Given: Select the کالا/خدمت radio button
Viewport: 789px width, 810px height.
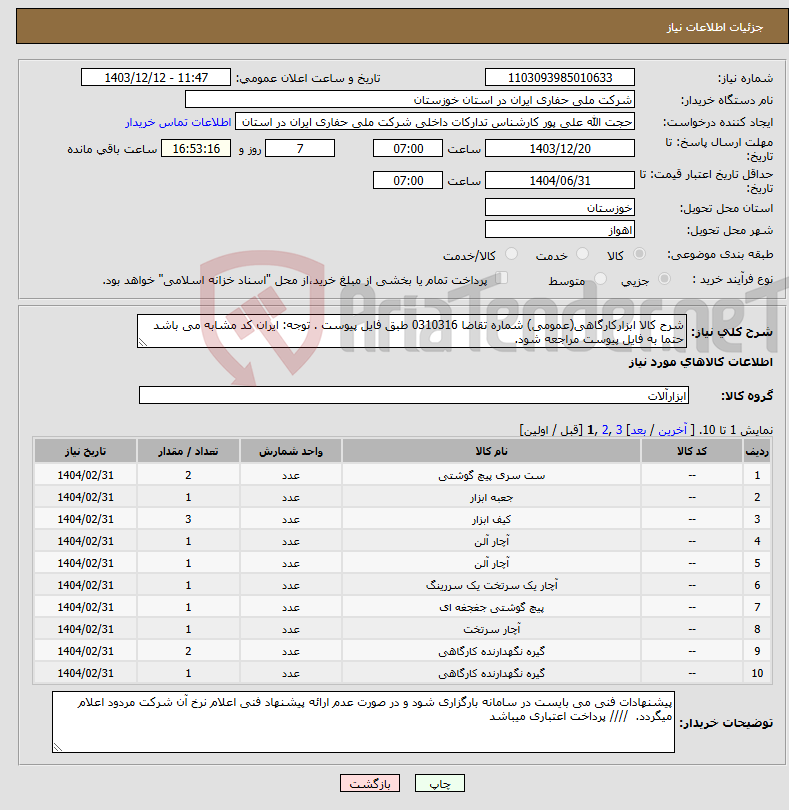Looking at the screenshot, I should click(x=511, y=254).
